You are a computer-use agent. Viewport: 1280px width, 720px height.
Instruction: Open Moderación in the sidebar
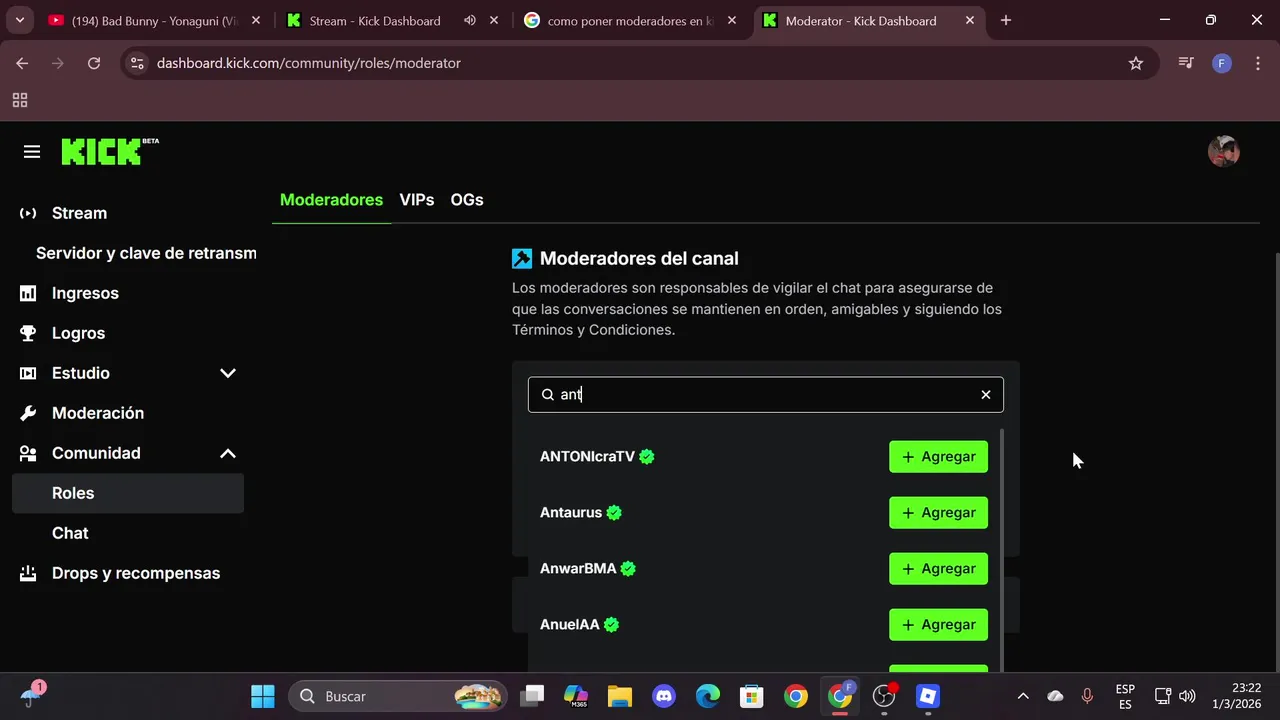click(x=128, y=413)
